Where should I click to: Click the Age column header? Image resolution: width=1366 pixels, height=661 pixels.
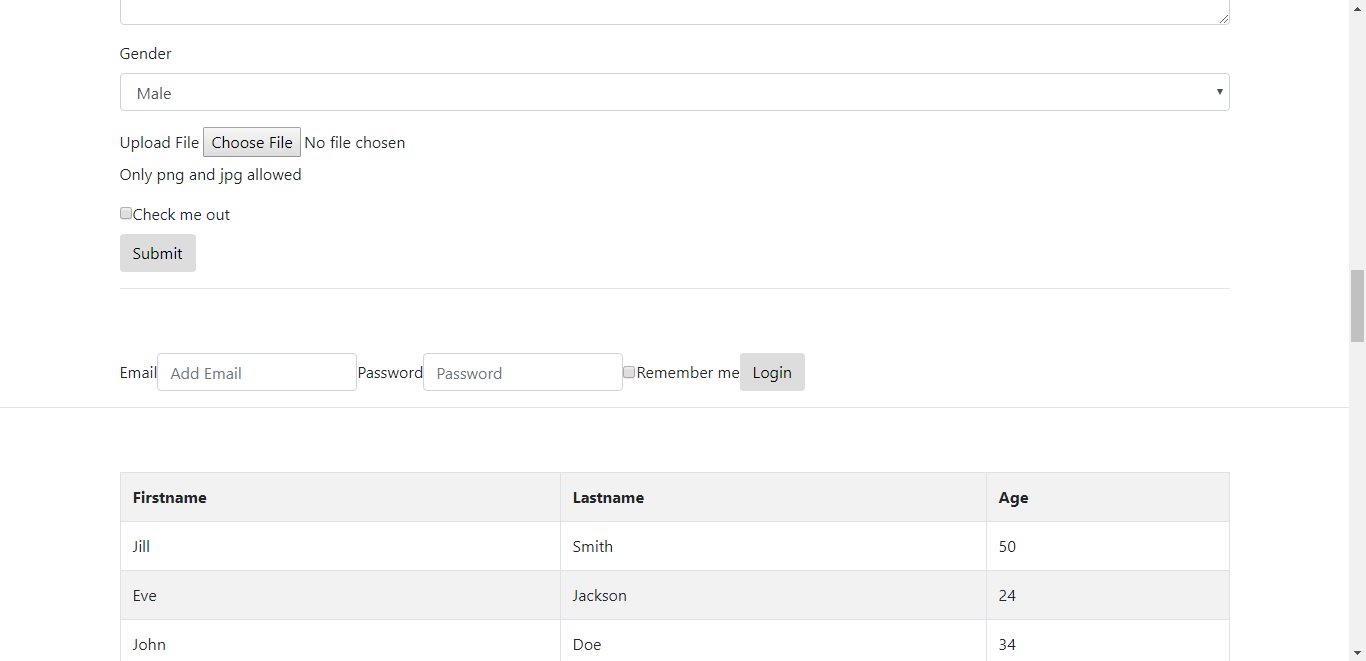[1013, 497]
